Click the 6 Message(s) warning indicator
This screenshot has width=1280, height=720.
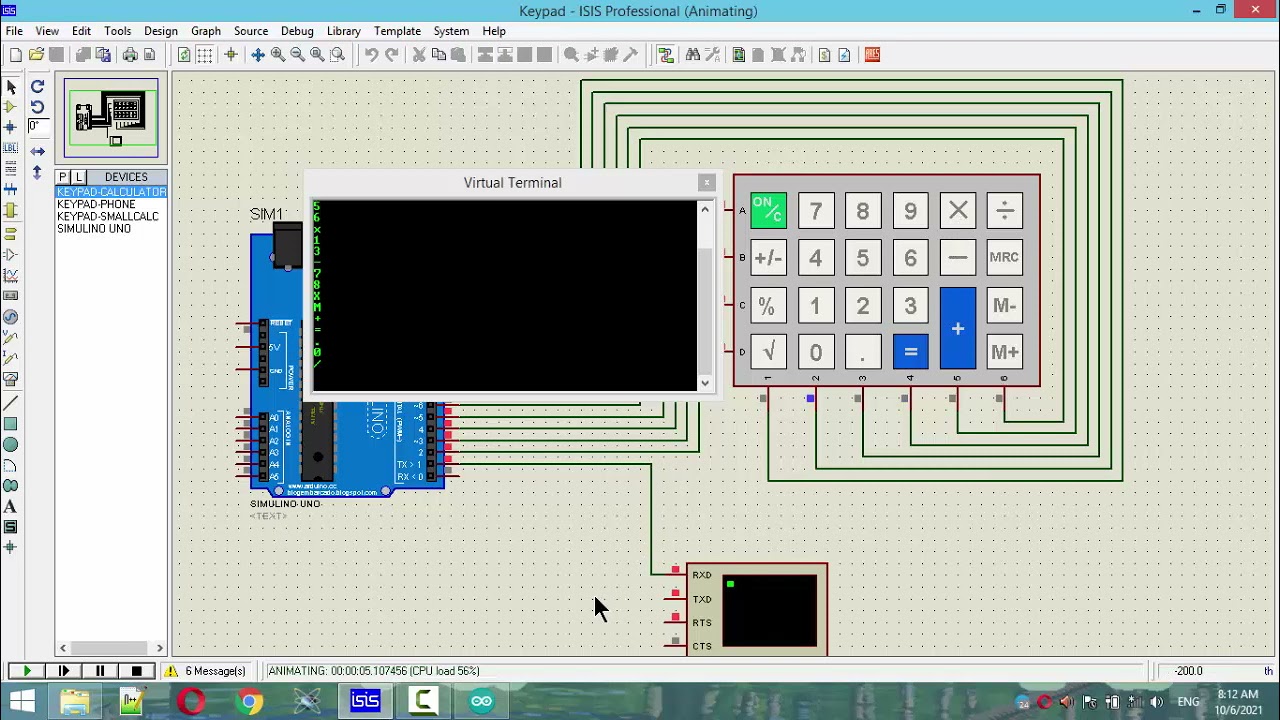click(205, 671)
